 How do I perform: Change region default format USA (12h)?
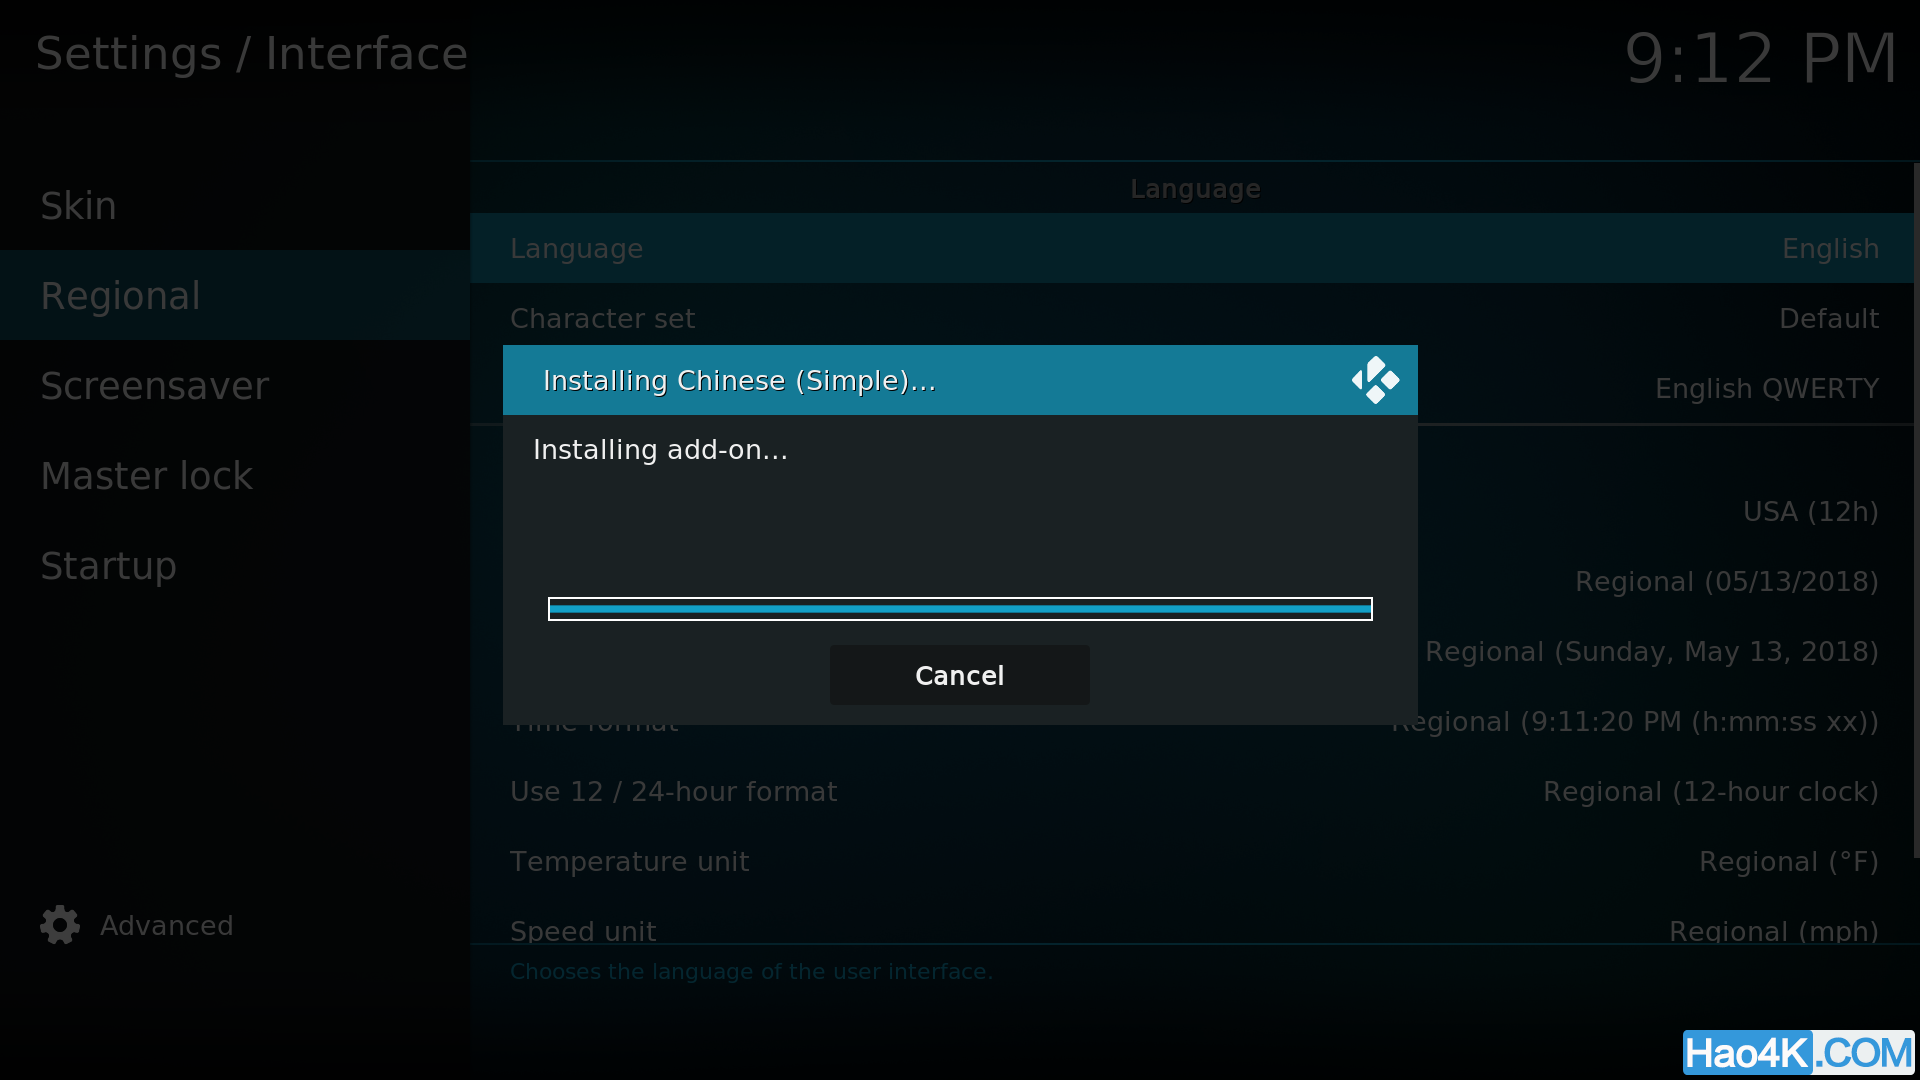(1810, 512)
